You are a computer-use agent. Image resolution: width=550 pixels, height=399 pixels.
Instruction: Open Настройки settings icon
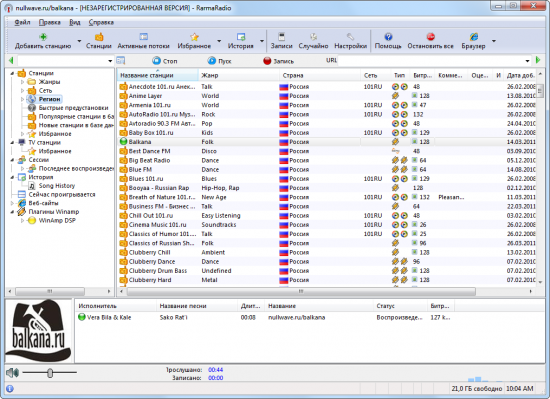(350, 37)
